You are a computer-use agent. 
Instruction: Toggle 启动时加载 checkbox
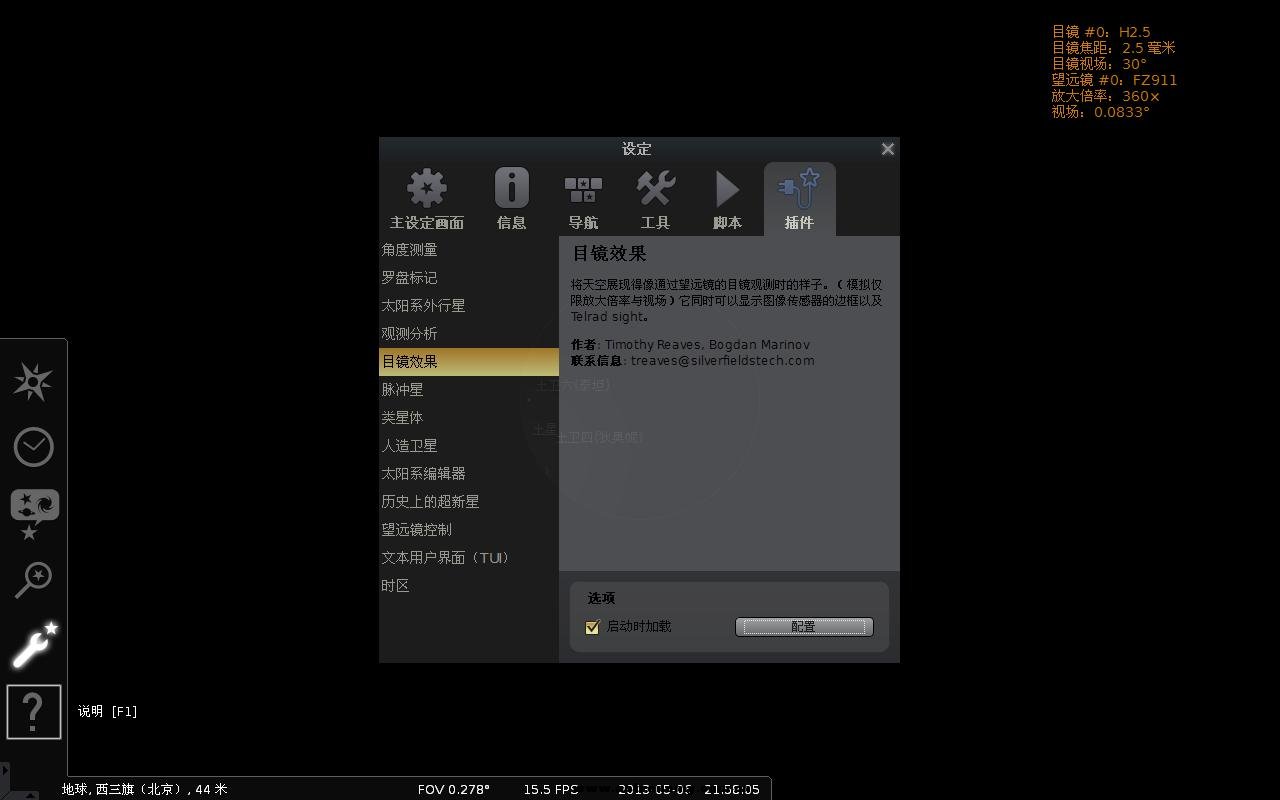(x=592, y=627)
